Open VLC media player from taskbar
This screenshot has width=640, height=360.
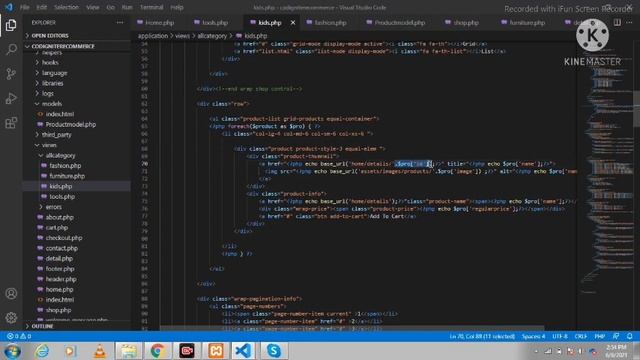(99, 351)
